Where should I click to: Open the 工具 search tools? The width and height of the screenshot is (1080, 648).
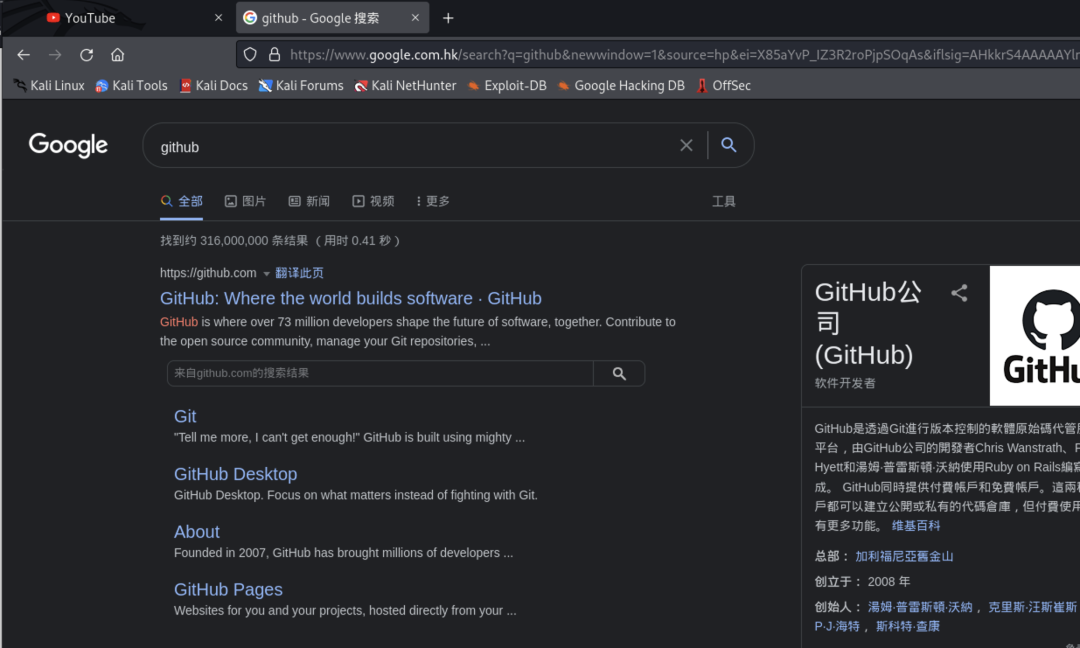pos(723,201)
